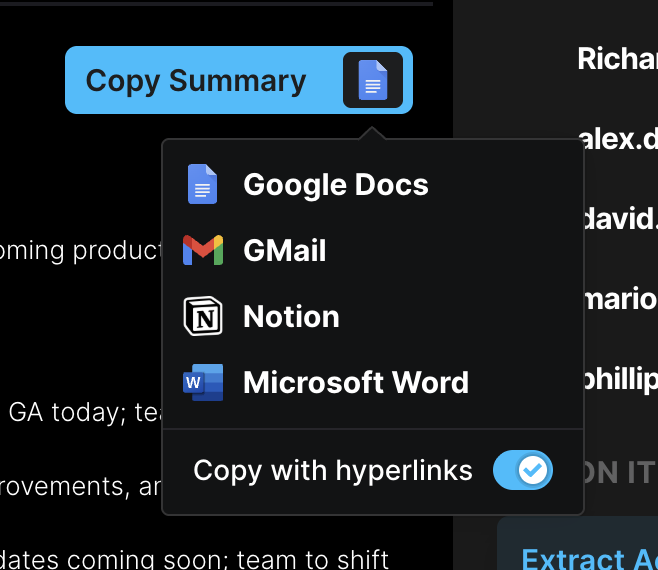Click summary line mentioning "dates coming soon"
Screen dimensions: 658x570
pyautogui.click(x=195, y=559)
